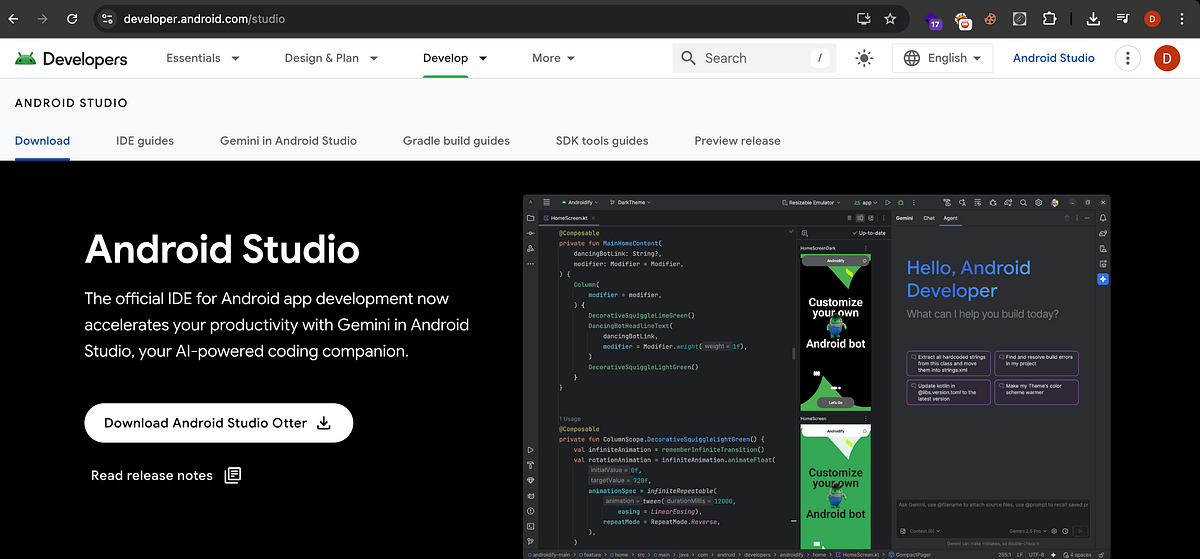Click the green Run triangle in IDE screenshot
The height and width of the screenshot is (559, 1200).
point(887,202)
